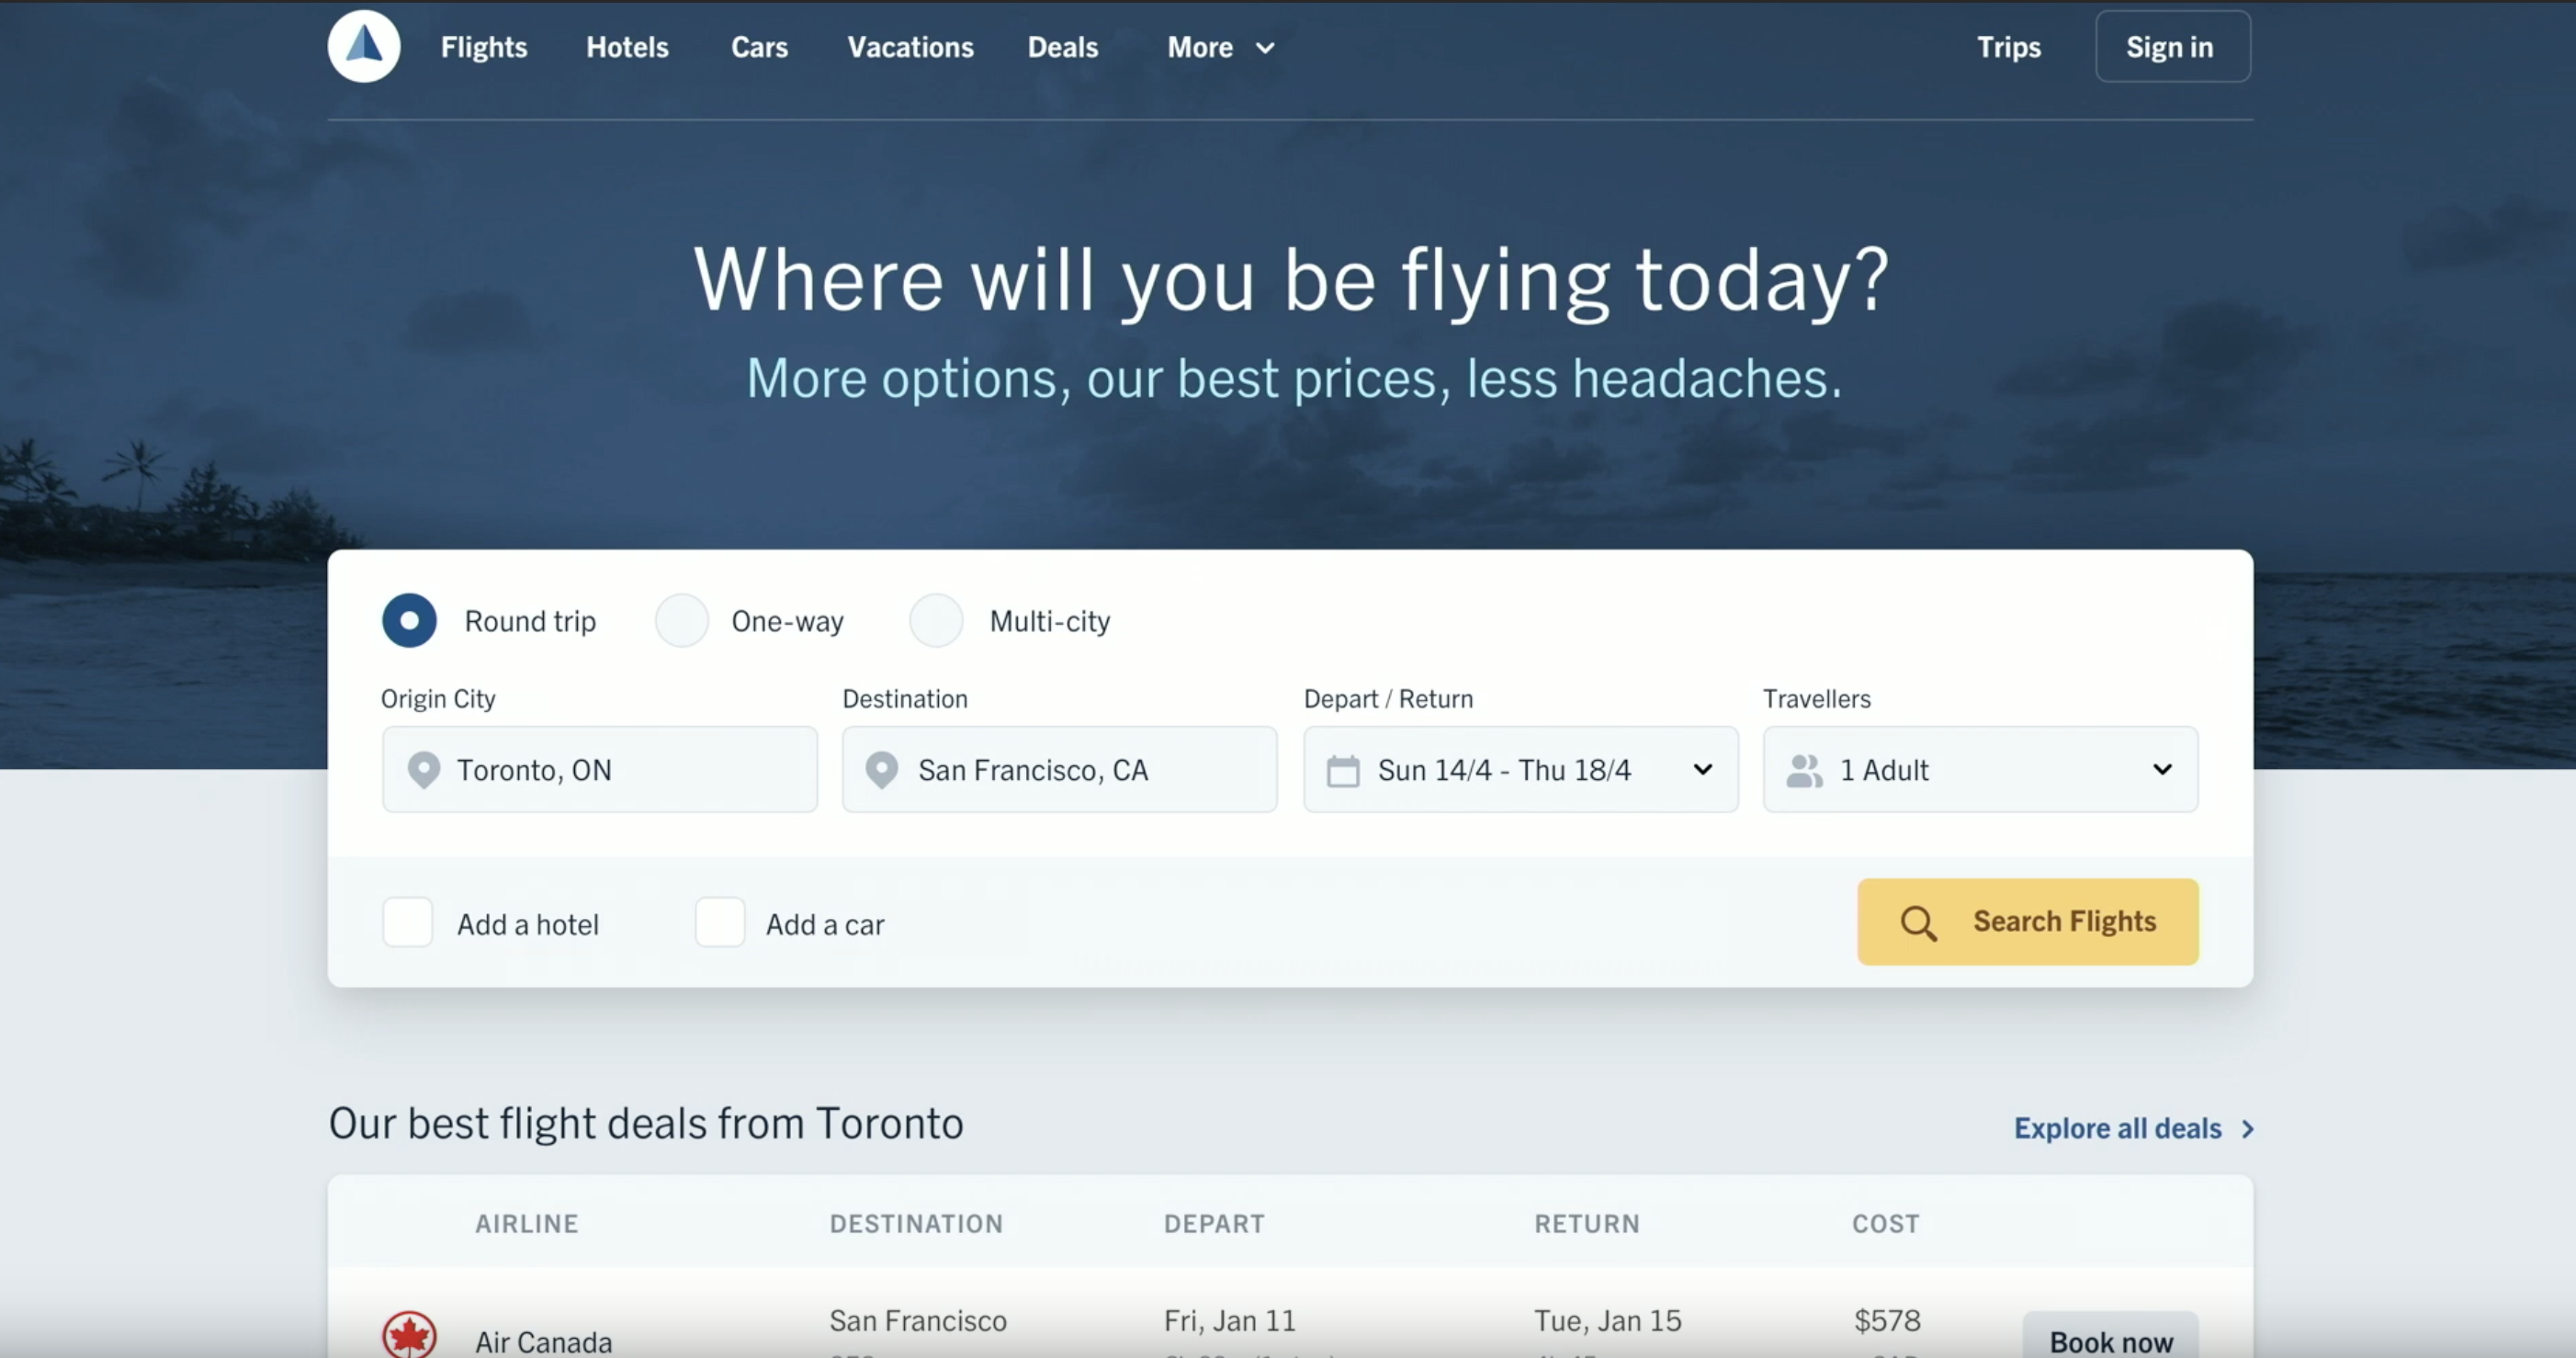Image resolution: width=2576 pixels, height=1358 pixels.
Task: Click the Origin City location pin icon
Action: [424, 770]
